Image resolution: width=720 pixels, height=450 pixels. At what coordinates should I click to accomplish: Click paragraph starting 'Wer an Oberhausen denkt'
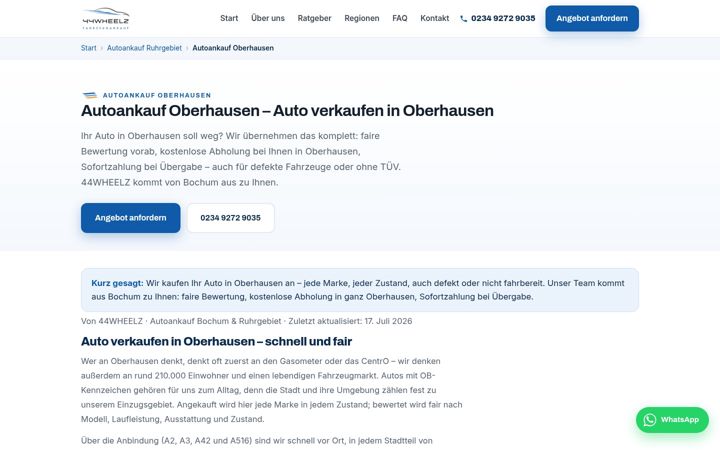point(271,390)
